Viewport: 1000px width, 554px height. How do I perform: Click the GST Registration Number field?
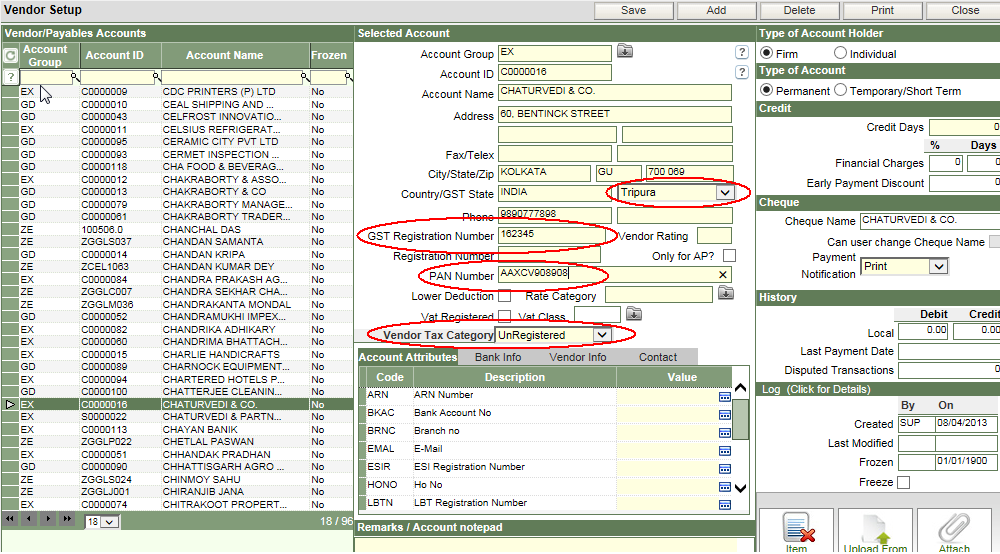[552, 235]
